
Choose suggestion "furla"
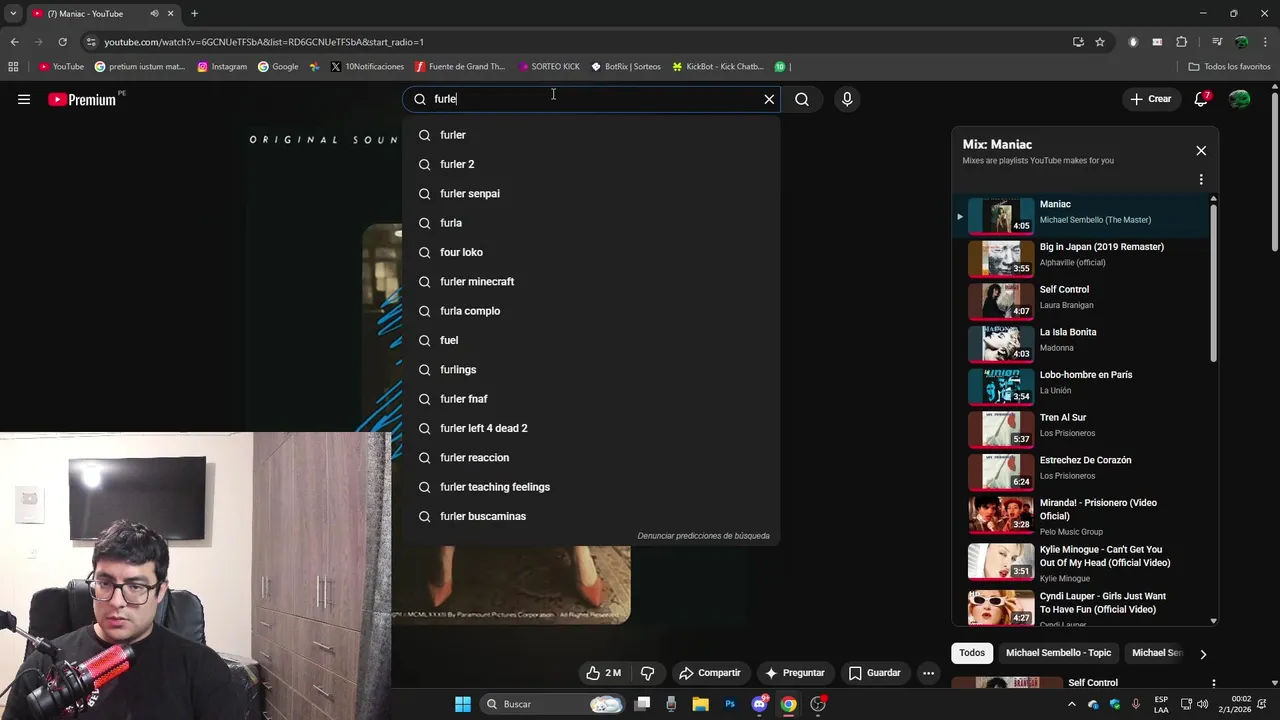(591, 223)
